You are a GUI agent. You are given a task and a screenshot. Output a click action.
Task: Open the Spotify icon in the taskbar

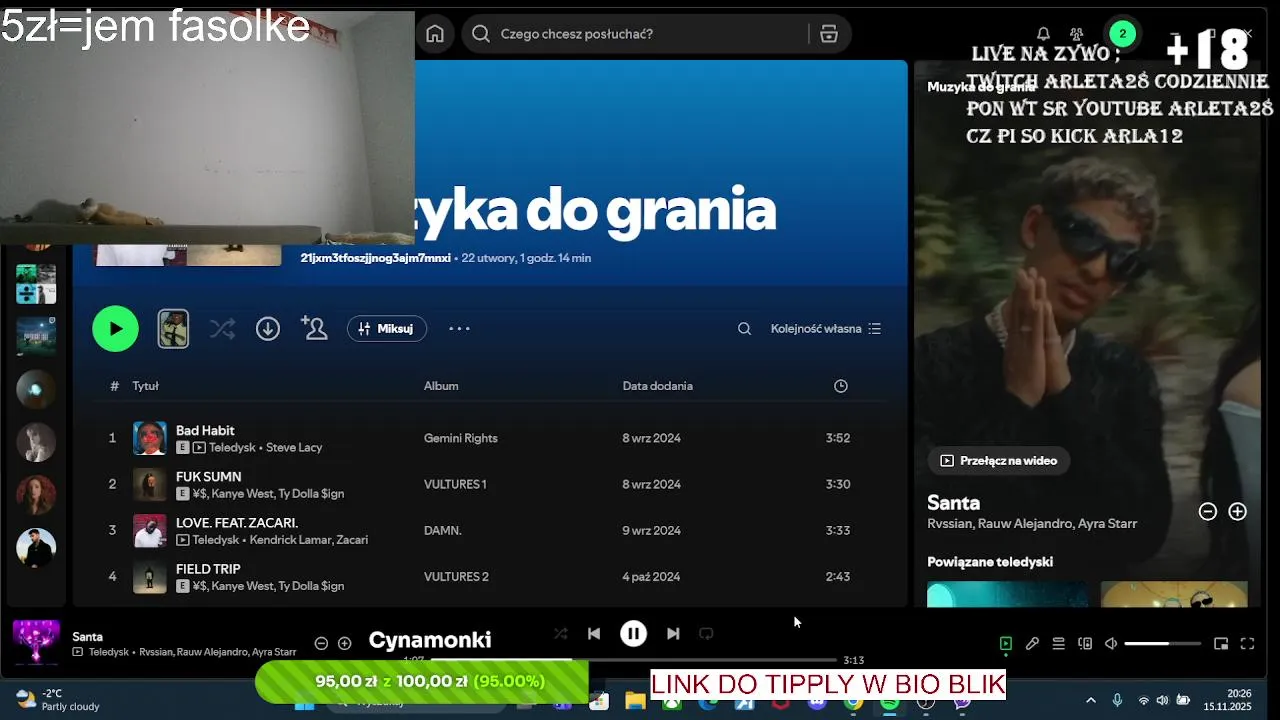(x=890, y=702)
